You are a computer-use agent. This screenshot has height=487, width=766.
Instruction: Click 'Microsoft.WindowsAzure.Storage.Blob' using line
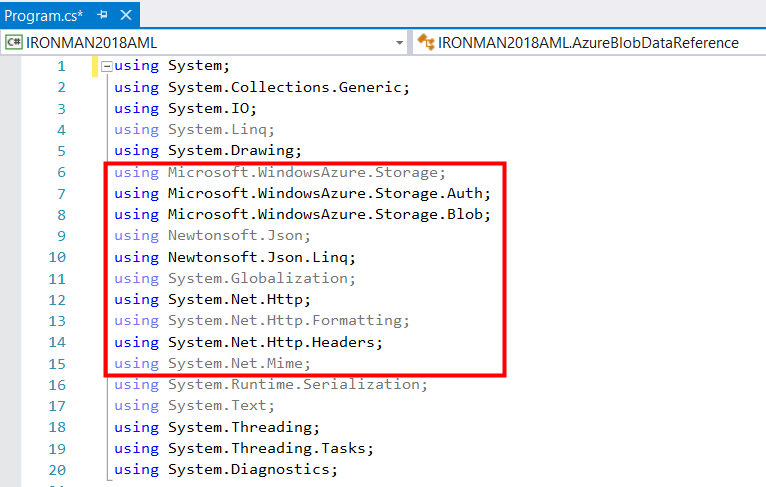click(302, 214)
